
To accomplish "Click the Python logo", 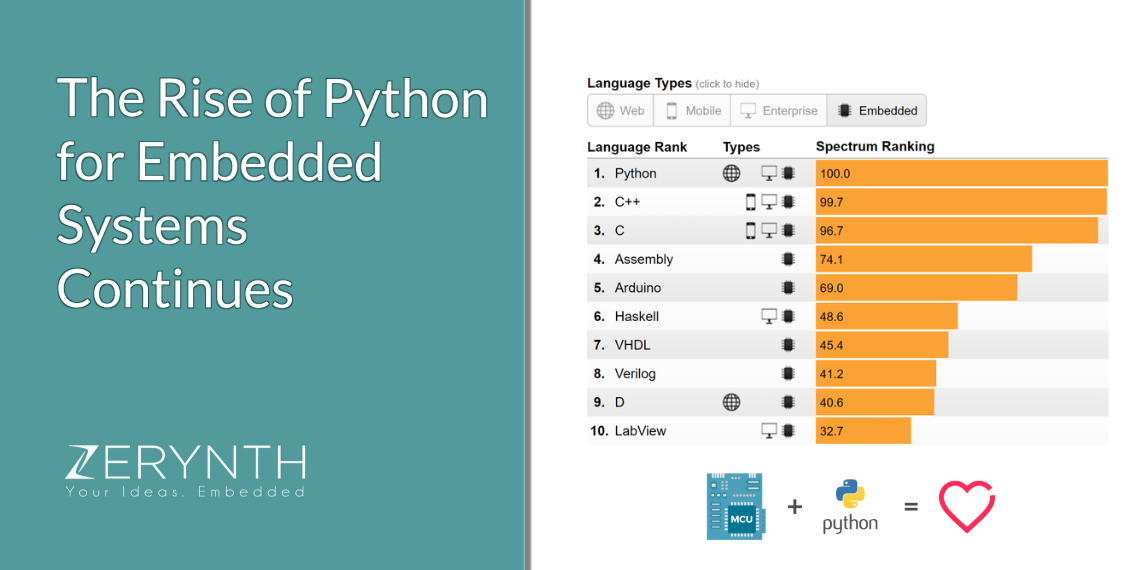I will click(850, 507).
